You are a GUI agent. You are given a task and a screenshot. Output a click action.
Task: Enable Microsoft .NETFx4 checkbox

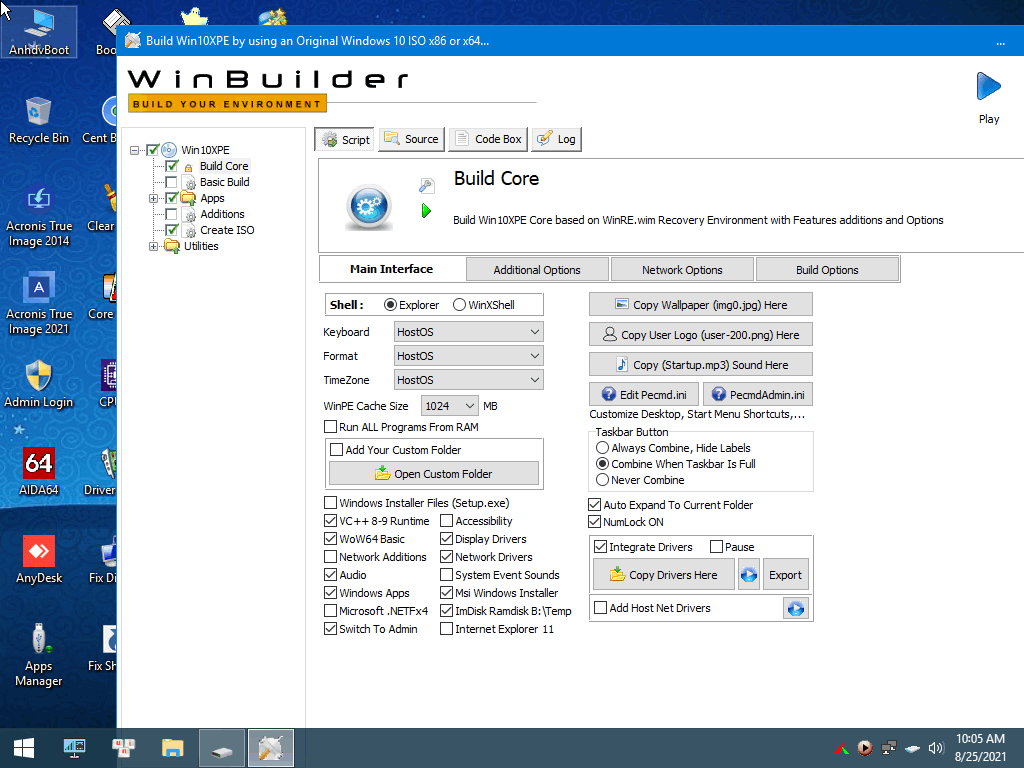[x=330, y=611]
